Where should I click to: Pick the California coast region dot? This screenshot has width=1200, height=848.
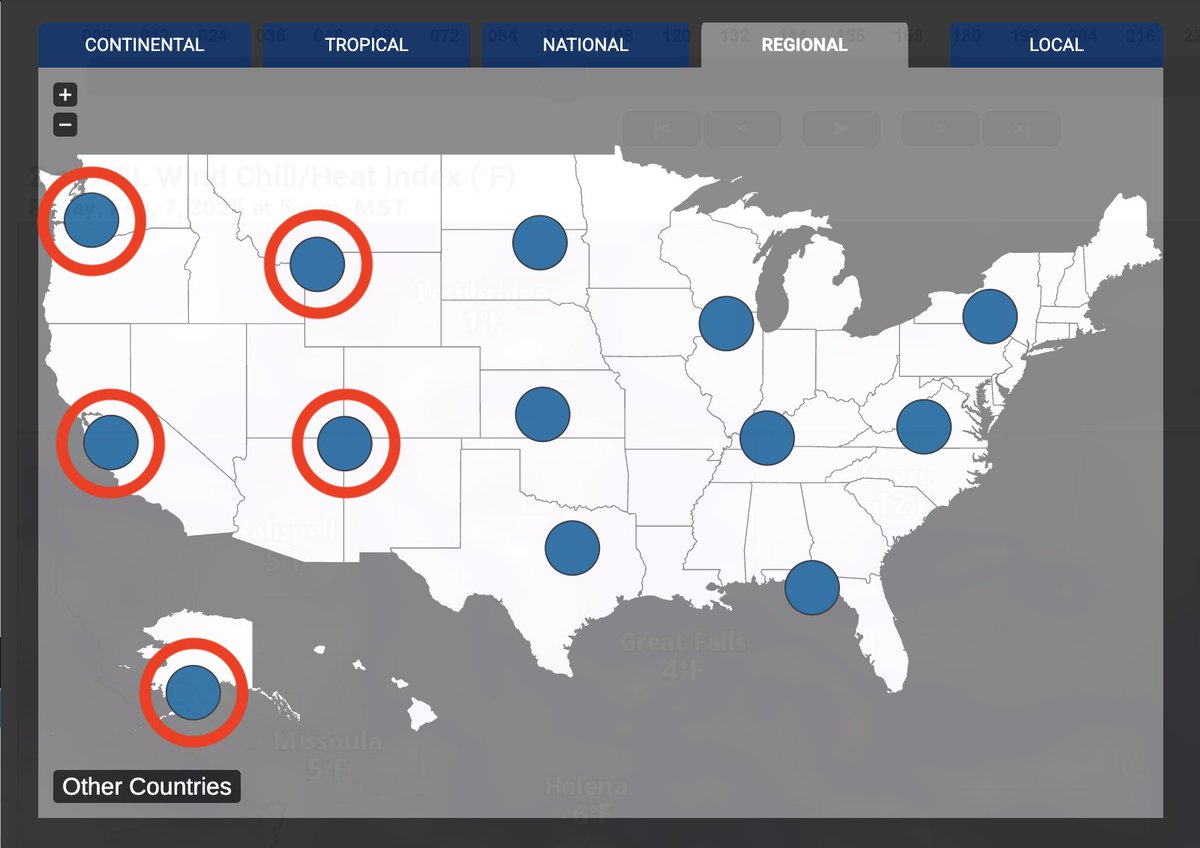110,442
